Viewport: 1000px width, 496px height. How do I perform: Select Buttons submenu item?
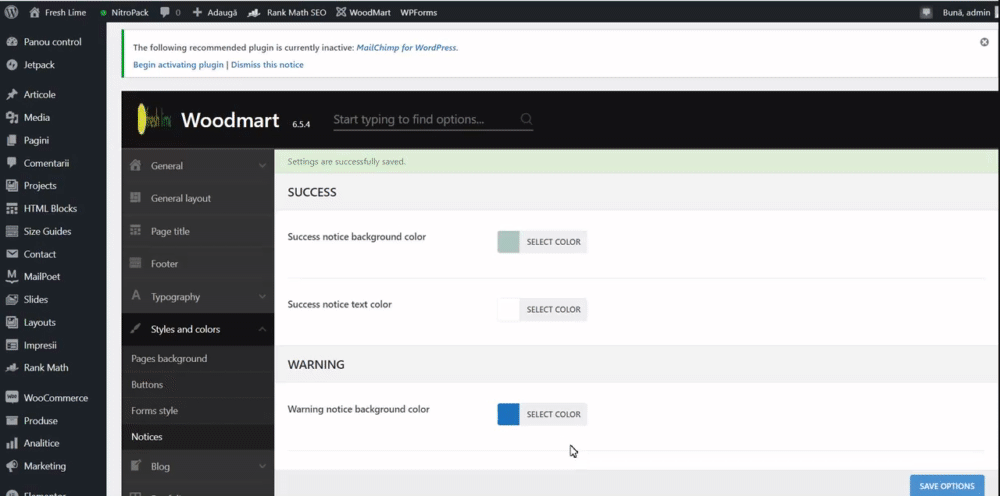(x=198, y=385)
